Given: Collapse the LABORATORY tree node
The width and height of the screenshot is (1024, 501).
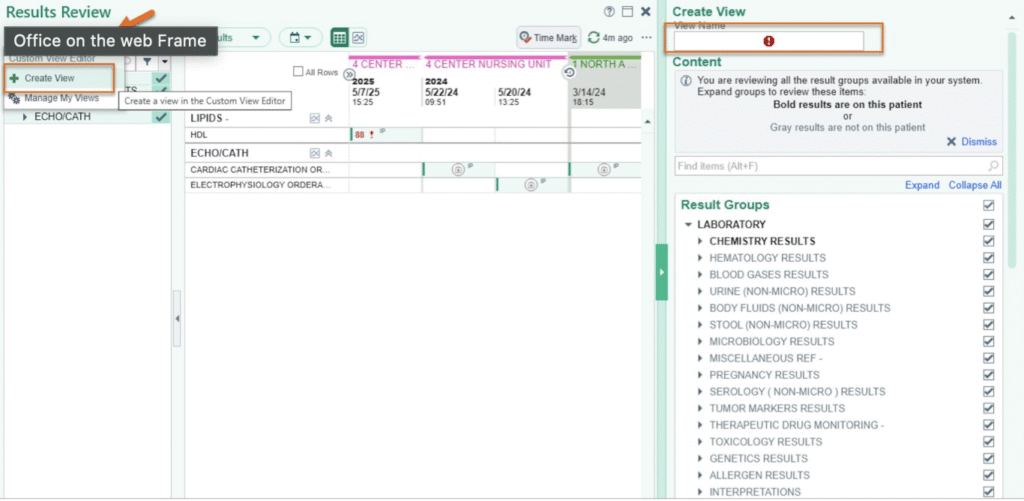Looking at the screenshot, I should [688, 225].
